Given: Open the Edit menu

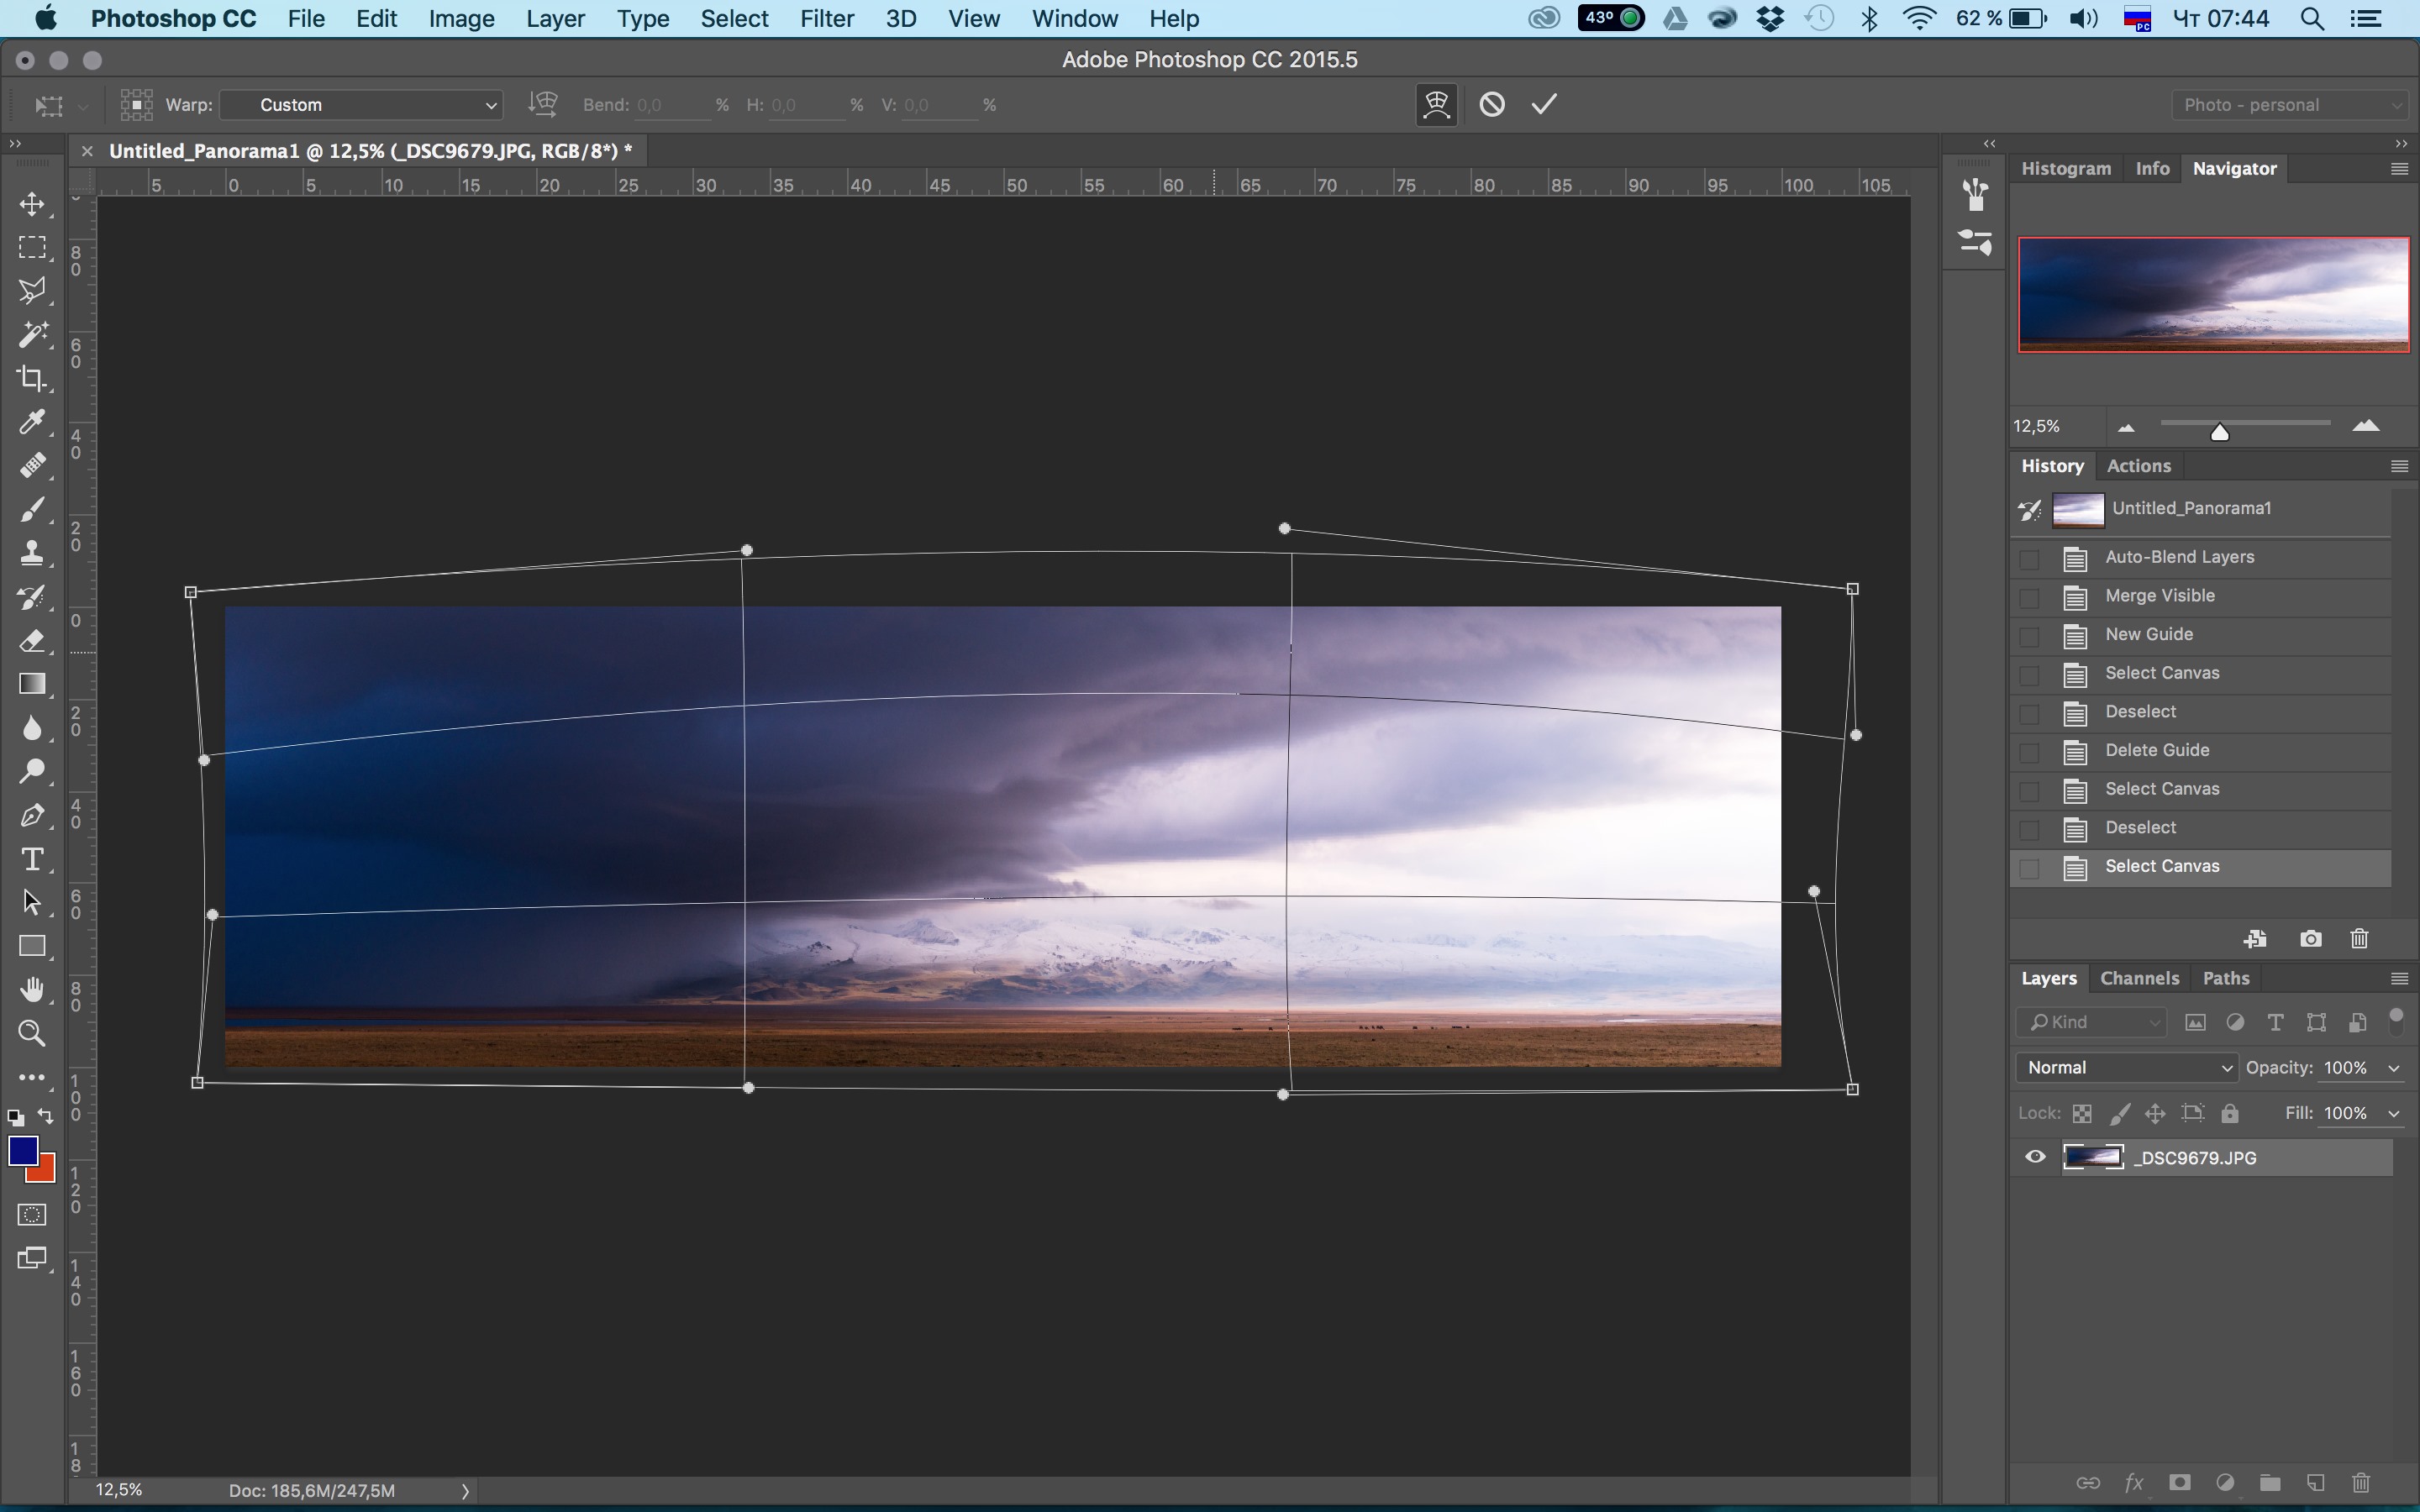Looking at the screenshot, I should (x=371, y=19).
